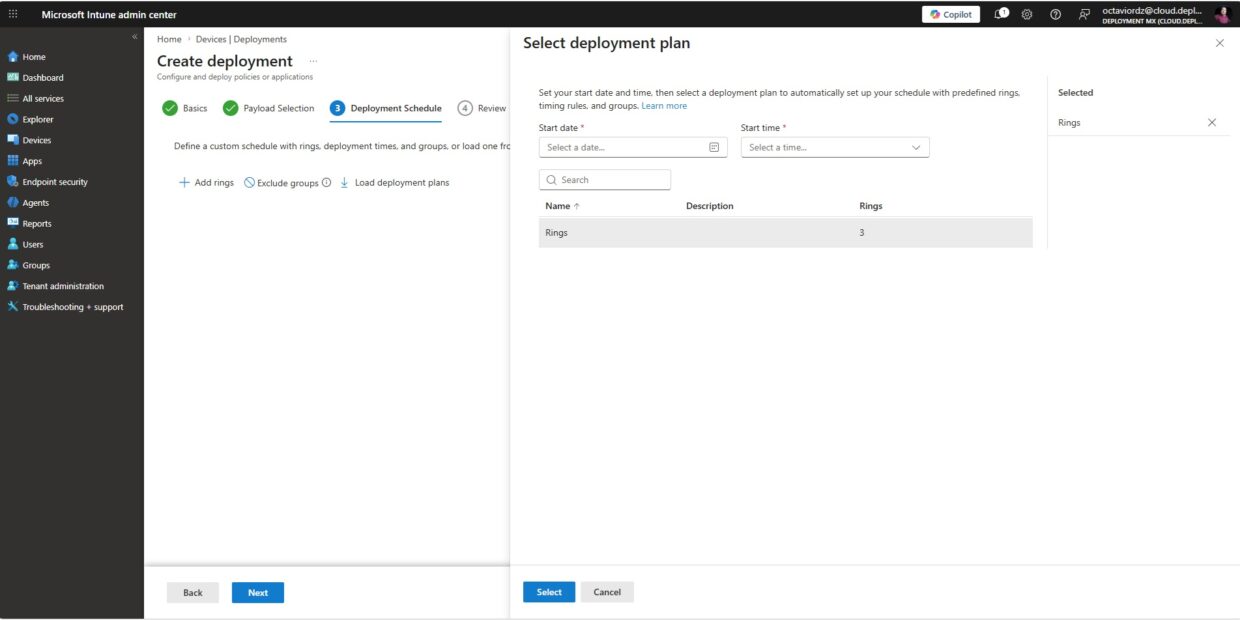The width and height of the screenshot is (1240, 620).
Task: Click the Reports icon in sidebar
Action: point(13,223)
